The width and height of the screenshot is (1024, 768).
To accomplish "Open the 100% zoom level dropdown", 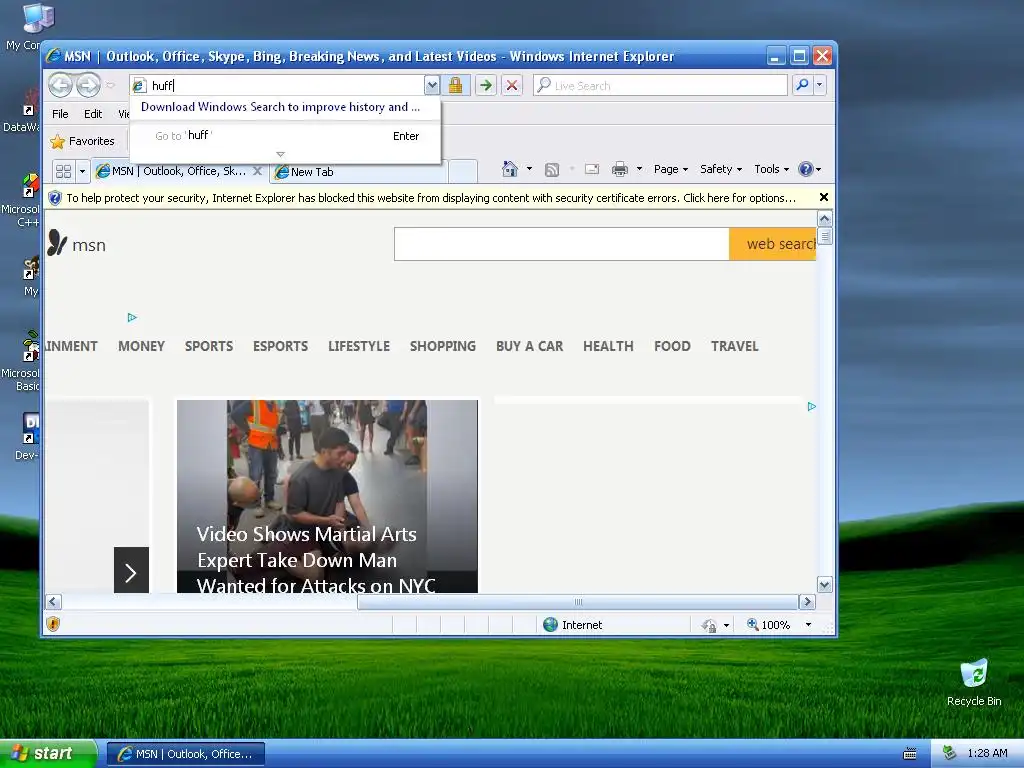I will tap(808, 625).
